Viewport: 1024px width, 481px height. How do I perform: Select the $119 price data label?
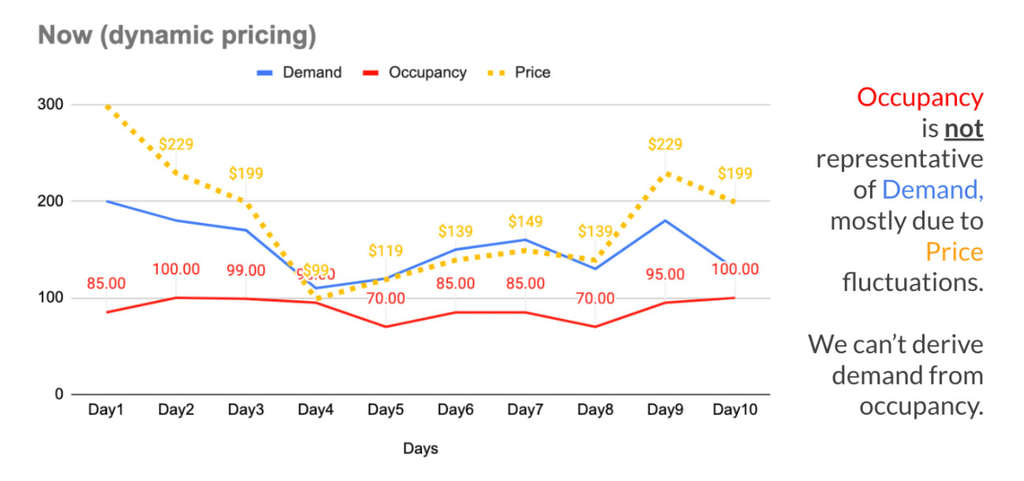pos(385,251)
